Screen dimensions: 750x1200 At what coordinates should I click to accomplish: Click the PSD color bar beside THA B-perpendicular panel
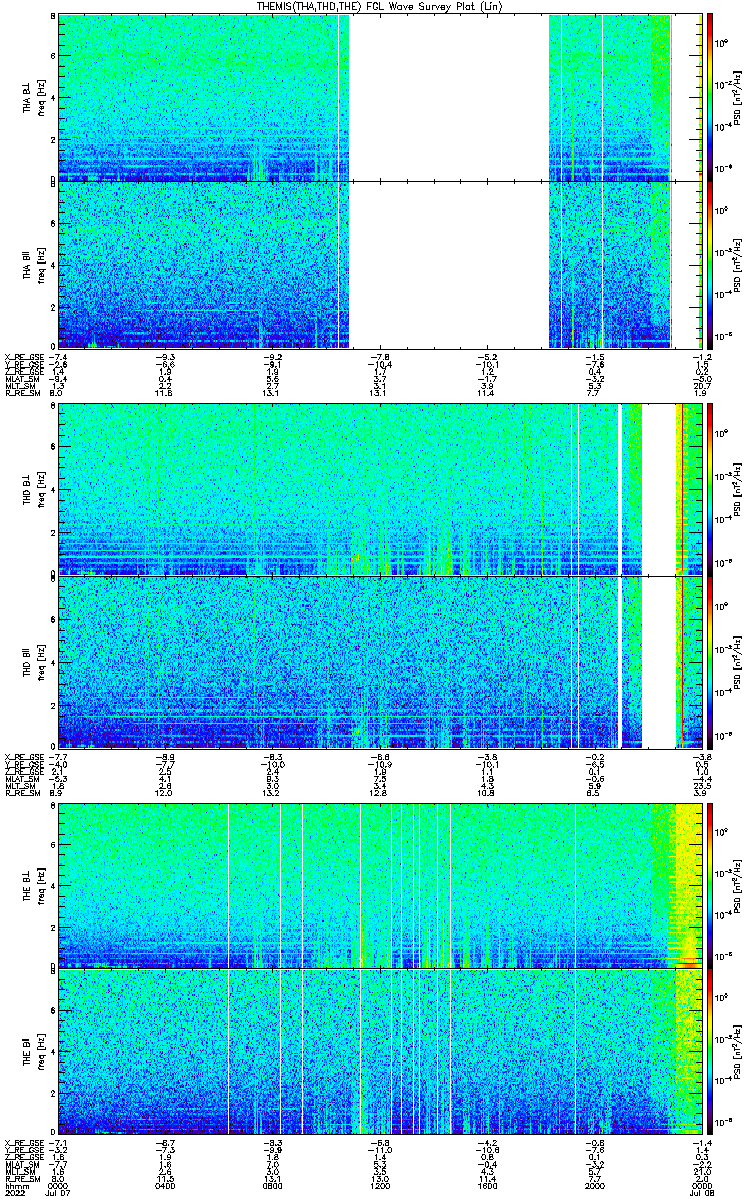coord(710,97)
